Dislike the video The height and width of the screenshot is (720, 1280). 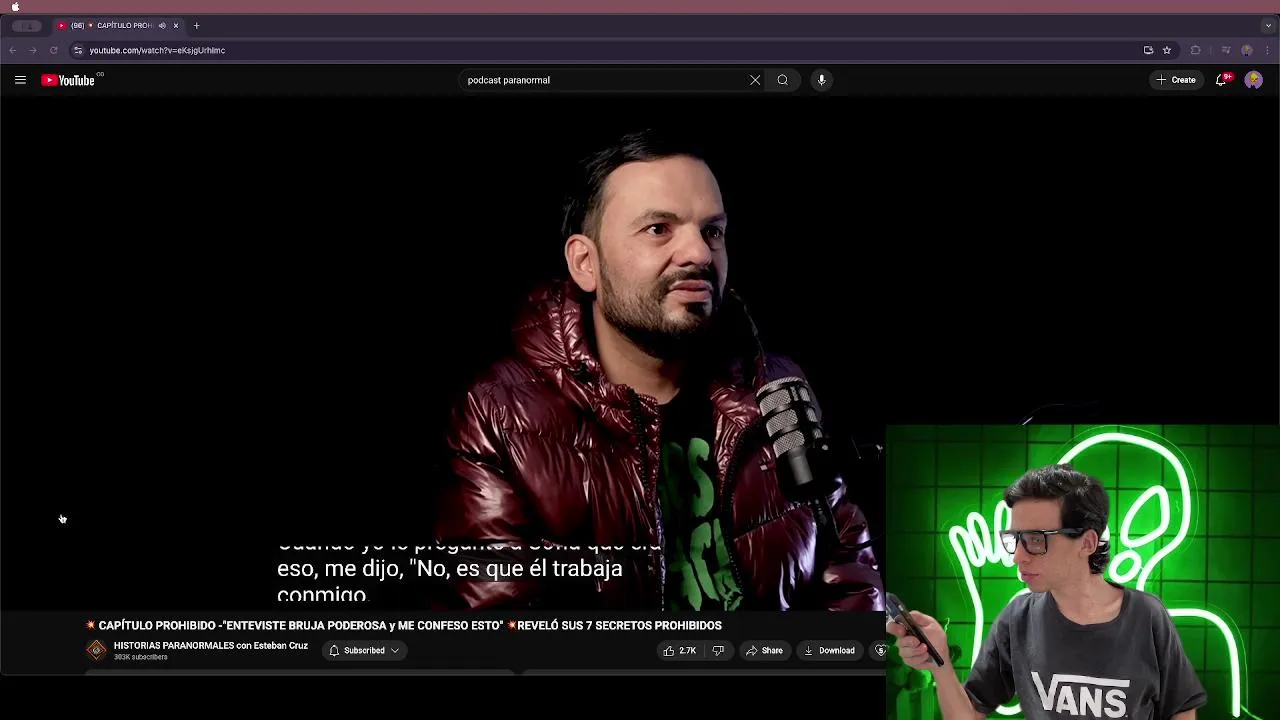point(718,651)
